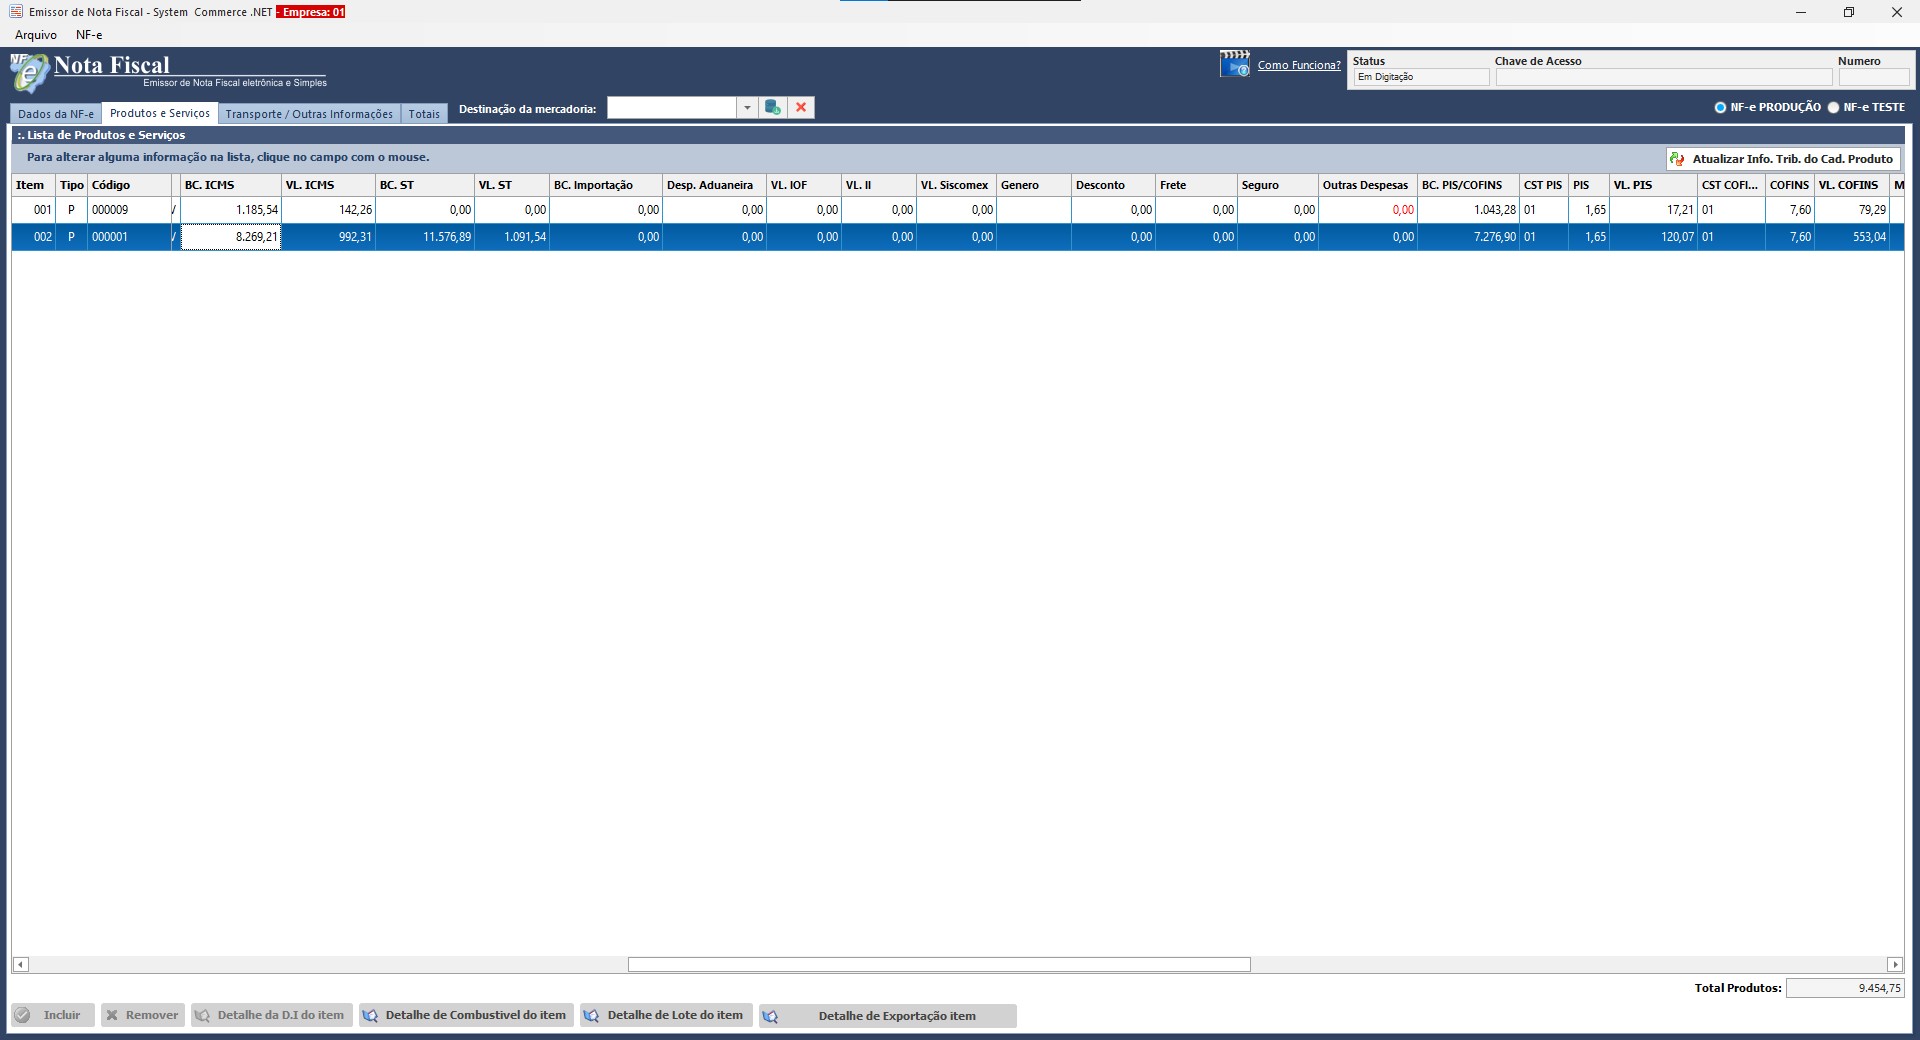Select item 001 BC. ICMS cell
Screen dimensions: 1920x1040
pyautogui.click(x=231, y=210)
